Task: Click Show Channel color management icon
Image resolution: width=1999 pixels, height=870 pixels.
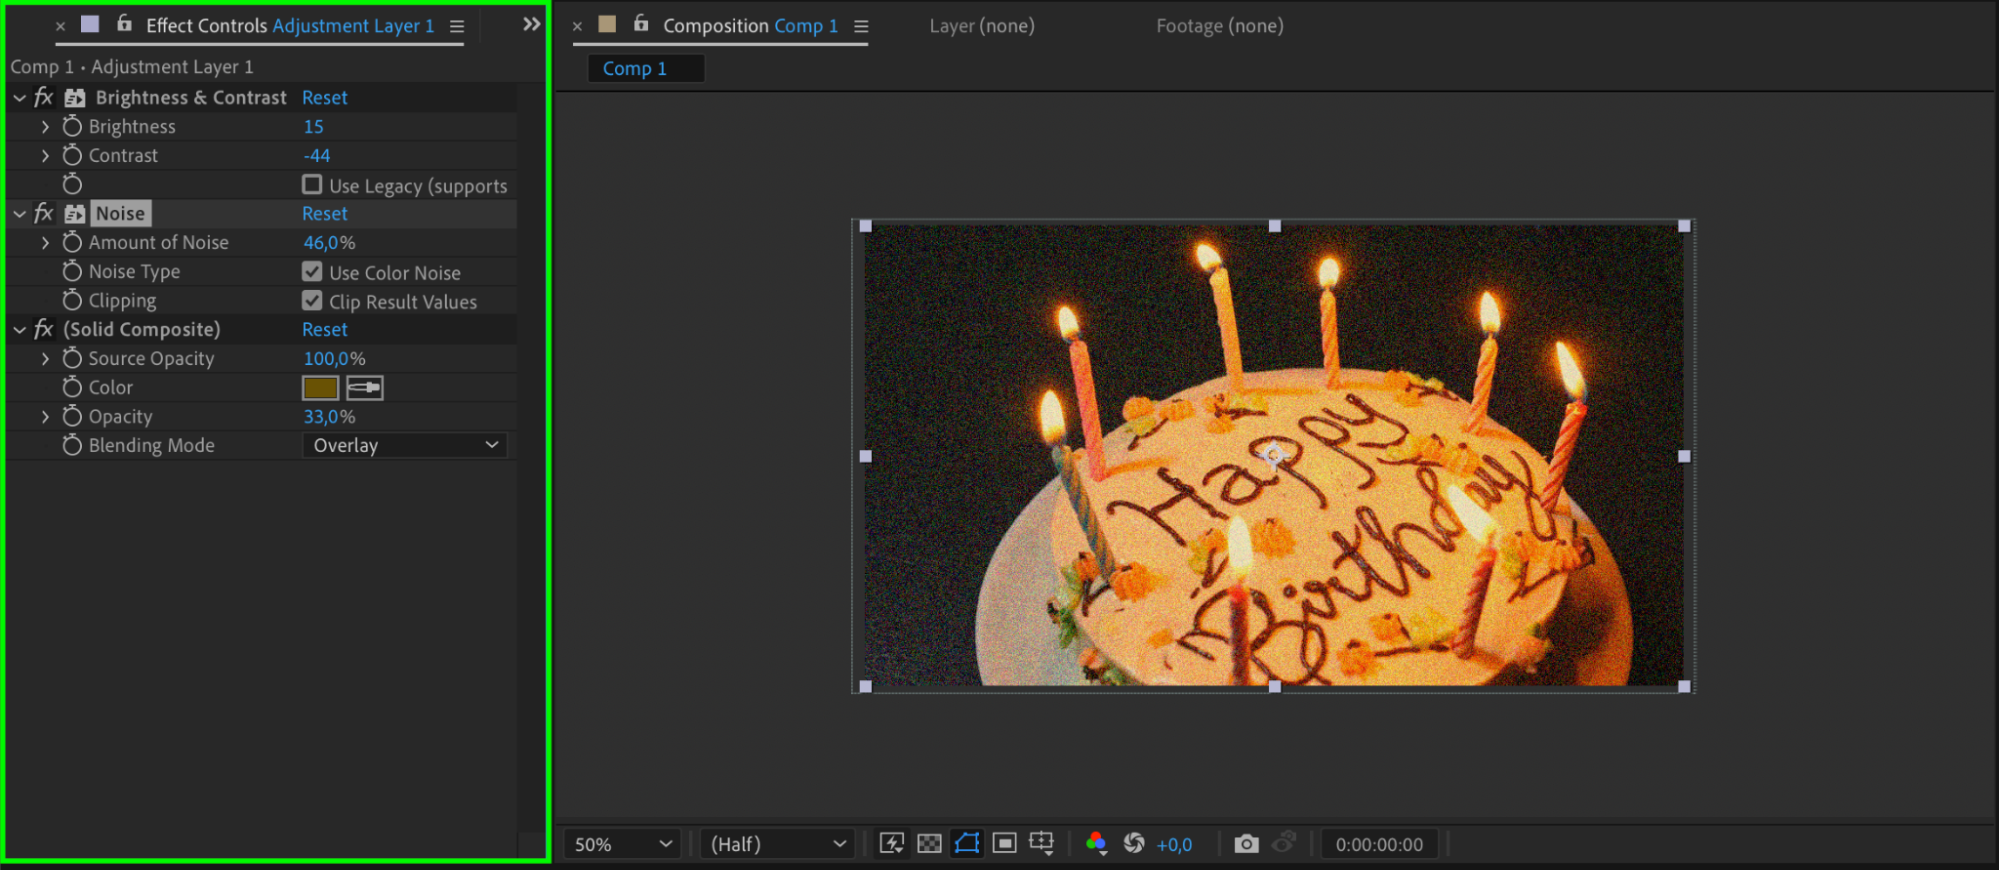Action: pos(1096,843)
